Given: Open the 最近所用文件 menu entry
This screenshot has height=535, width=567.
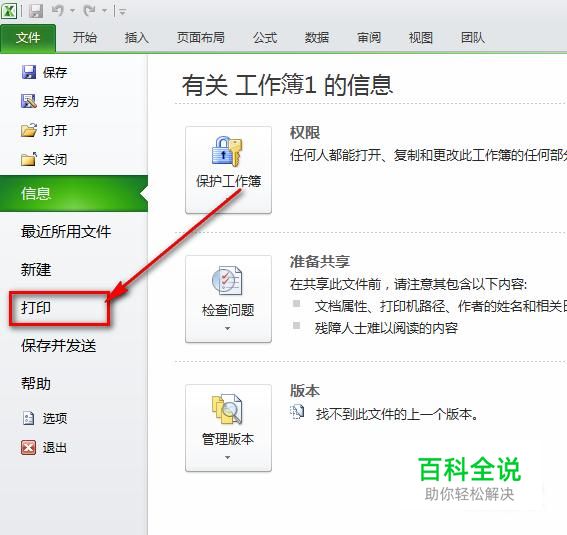Looking at the screenshot, I should click(66, 231).
